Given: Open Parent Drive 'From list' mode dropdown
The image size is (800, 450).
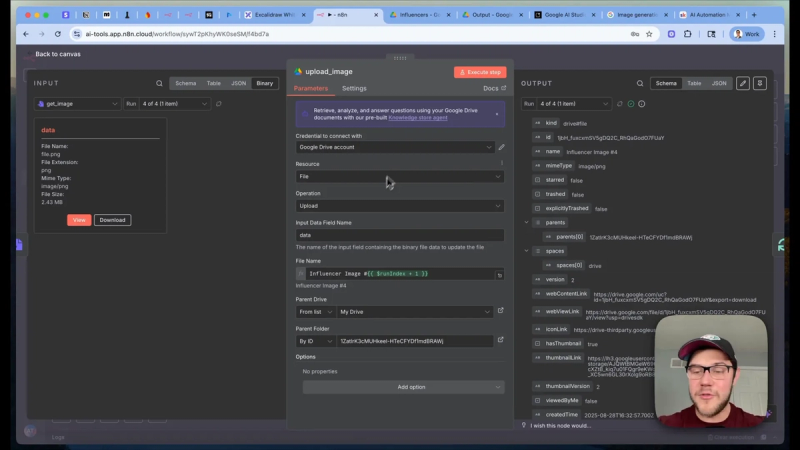Looking at the screenshot, I should click(315, 312).
